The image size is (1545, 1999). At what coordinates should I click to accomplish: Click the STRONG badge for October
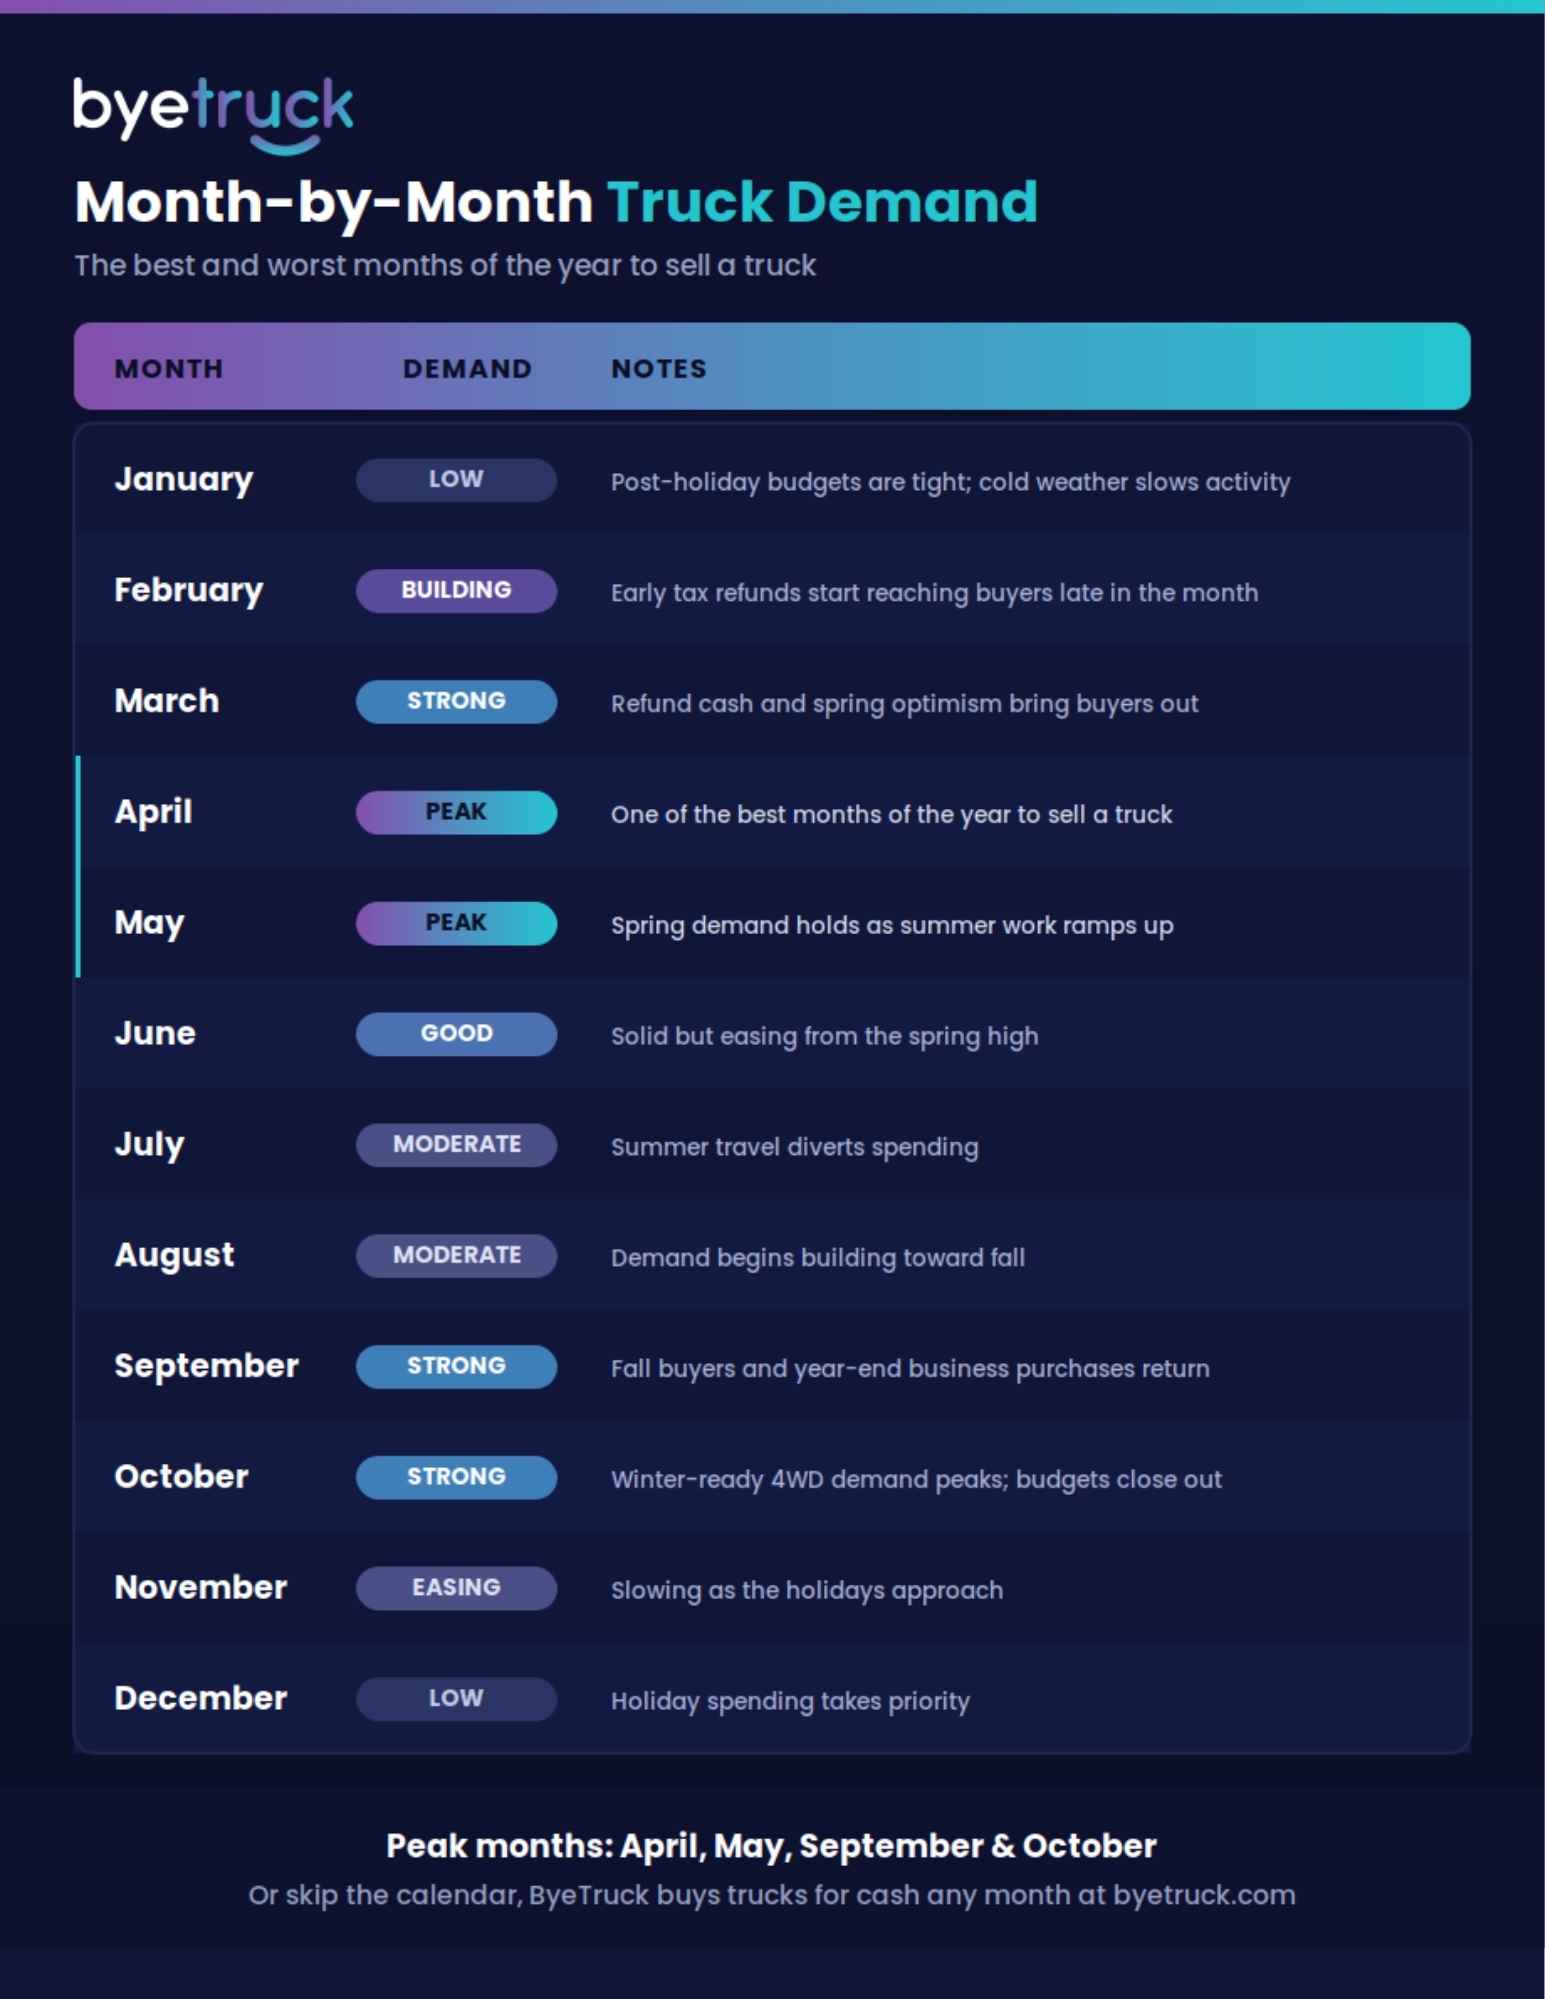[456, 1477]
